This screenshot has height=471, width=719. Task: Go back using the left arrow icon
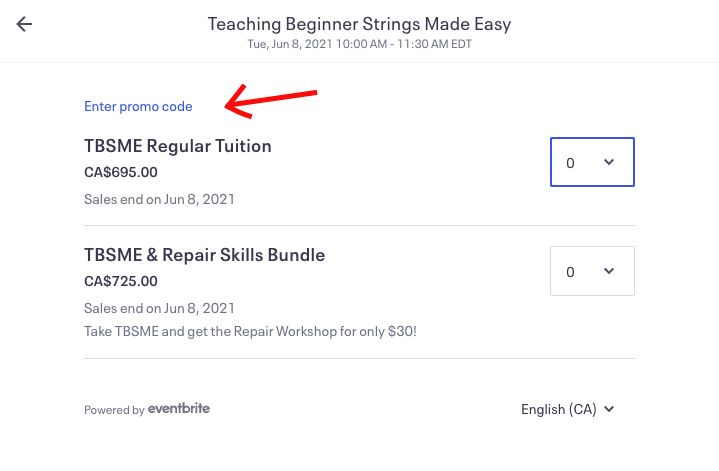pyautogui.click(x=24, y=24)
